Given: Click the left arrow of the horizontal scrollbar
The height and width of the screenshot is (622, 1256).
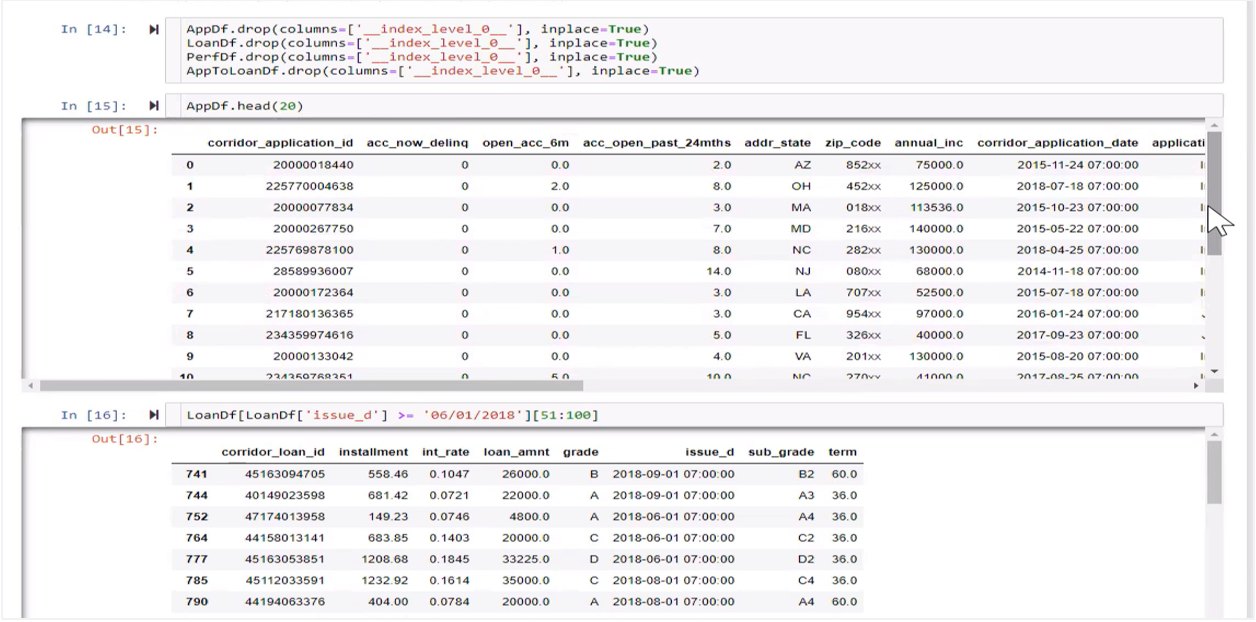Looking at the screenshot, I should point(30,385).
